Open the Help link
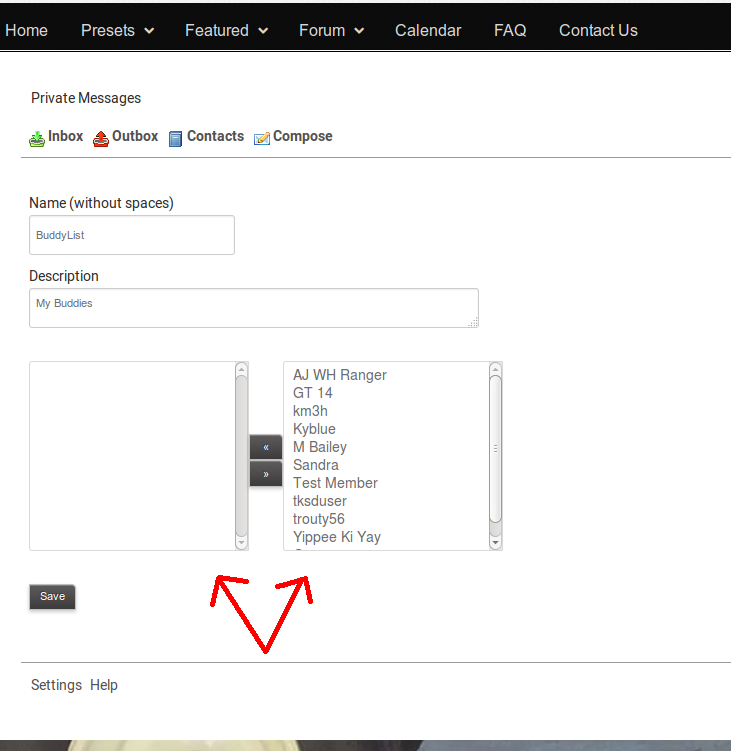Screen dimensions: 731x751 tap(104, 685)
